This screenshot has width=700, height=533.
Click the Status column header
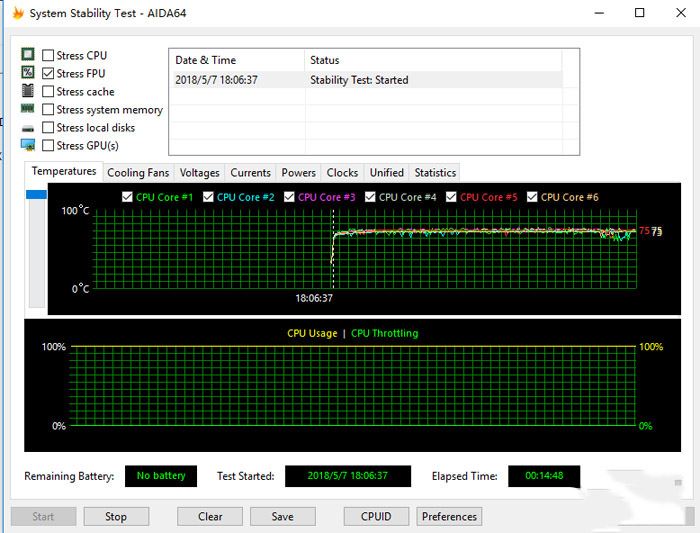433,60
